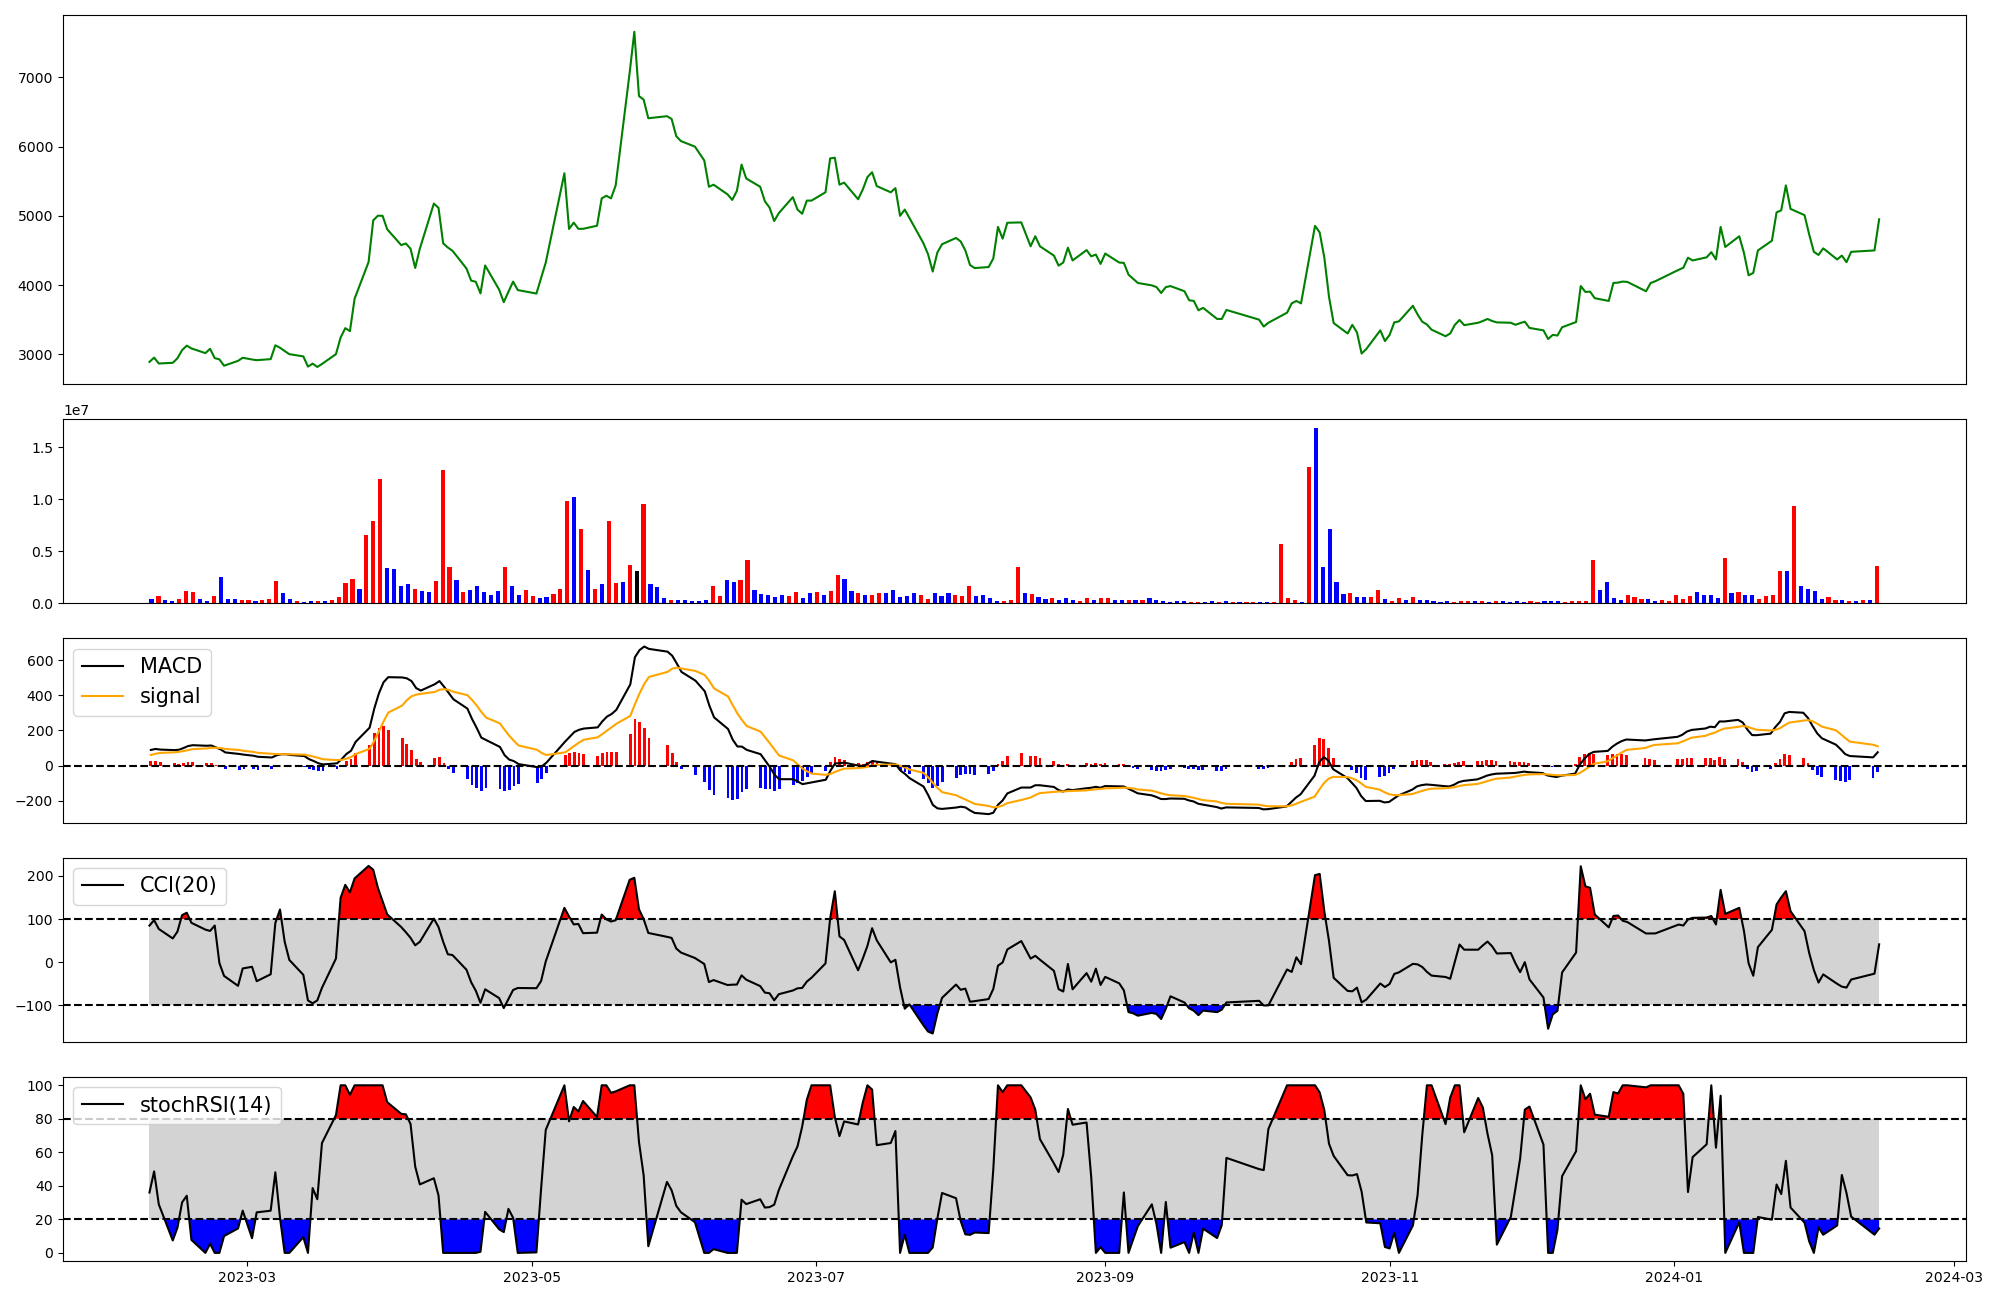The width and height of the screenshot is (2000, 1300).
Task: Click the orange signal legend entry
Action: (169, 696)
